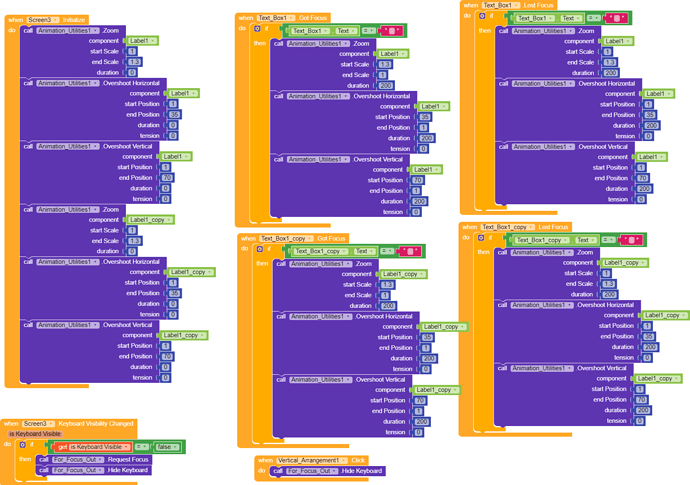690x485 pixels.
Task: Select the call For_Focus_Out Request Focus block
Action: 95,459
